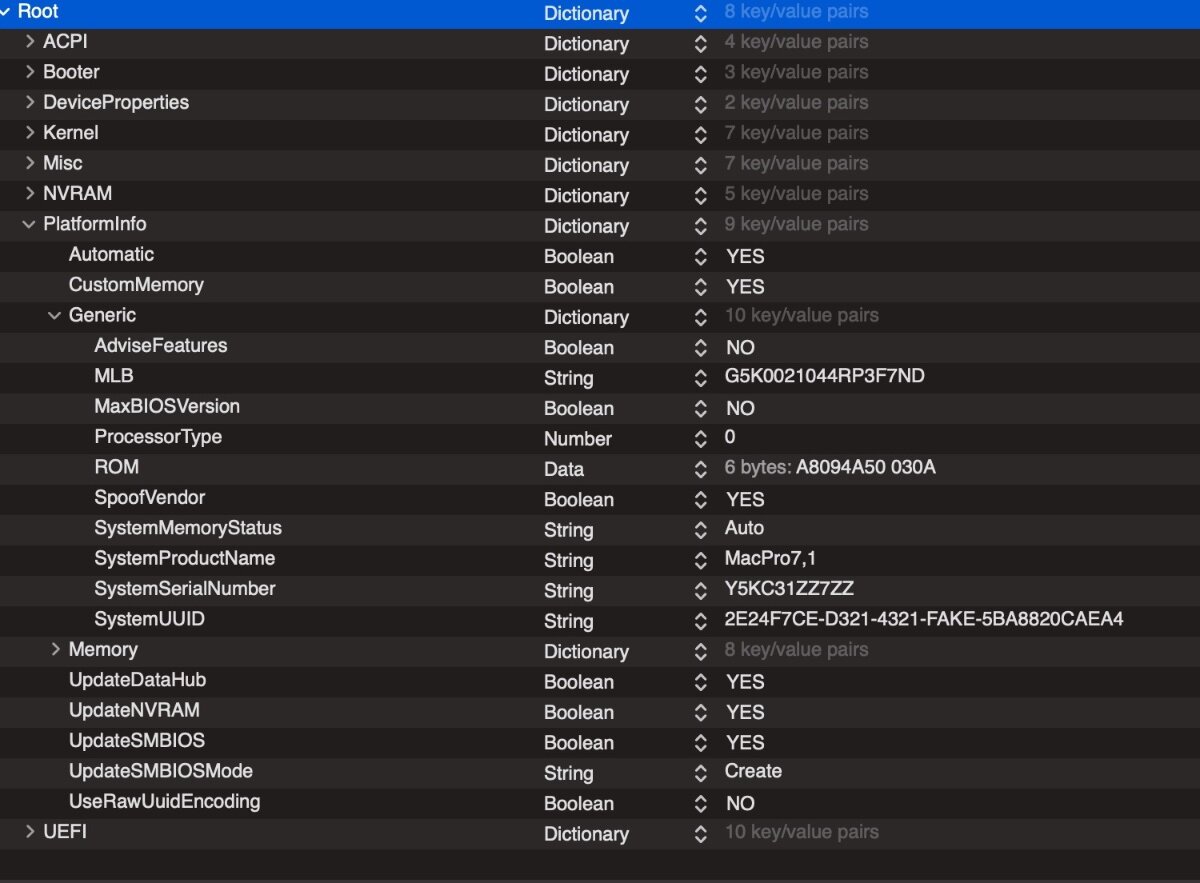
Task: Toggle Automatic boolean value YES
Action: pos(745,256)
